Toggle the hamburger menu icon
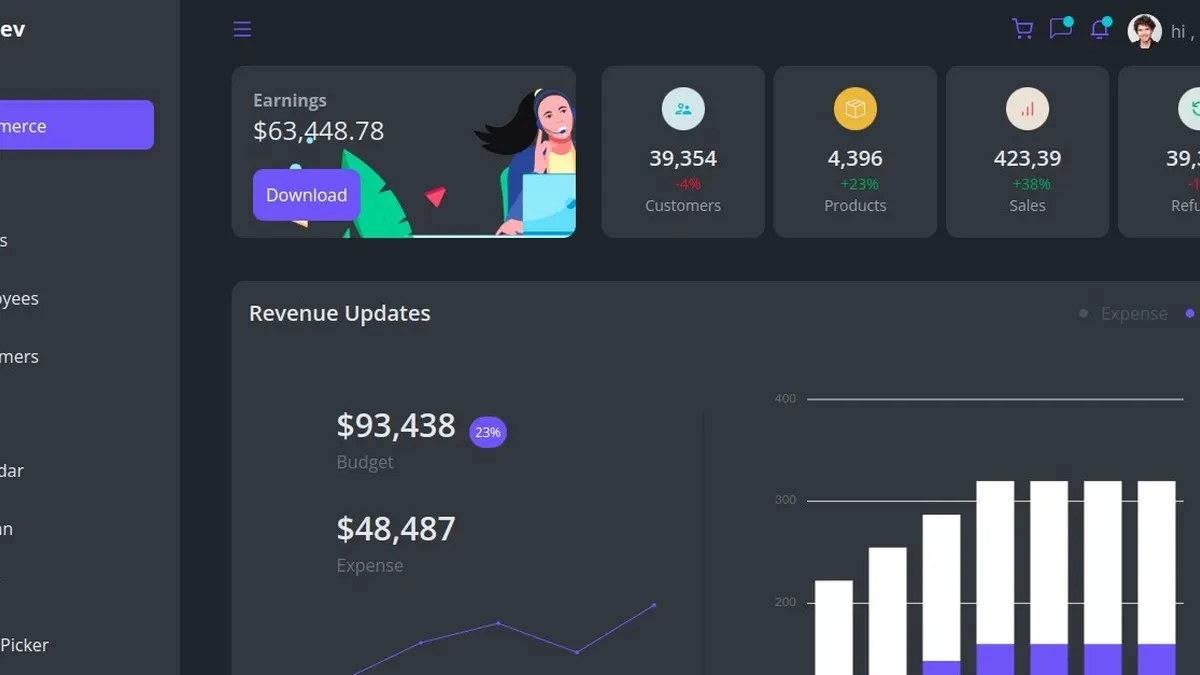This screenshot has height=675, width=1200. tap(242, 29)
